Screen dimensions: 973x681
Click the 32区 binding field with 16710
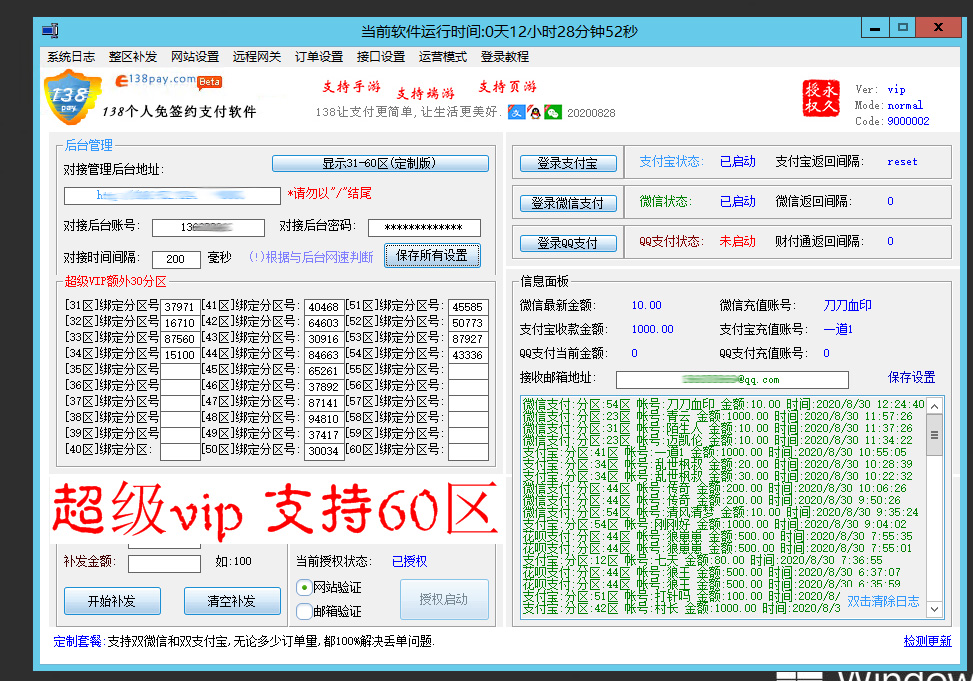click(x=180, y=323)
